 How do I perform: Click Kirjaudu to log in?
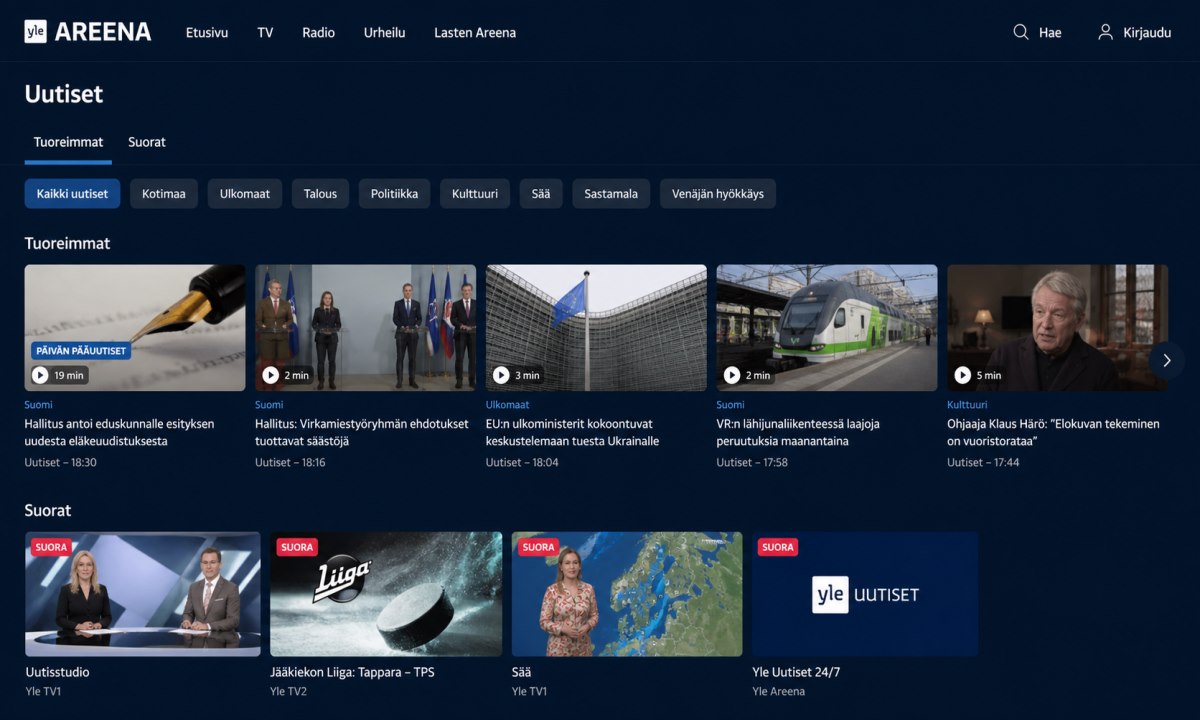click(x=1147, y=33)
